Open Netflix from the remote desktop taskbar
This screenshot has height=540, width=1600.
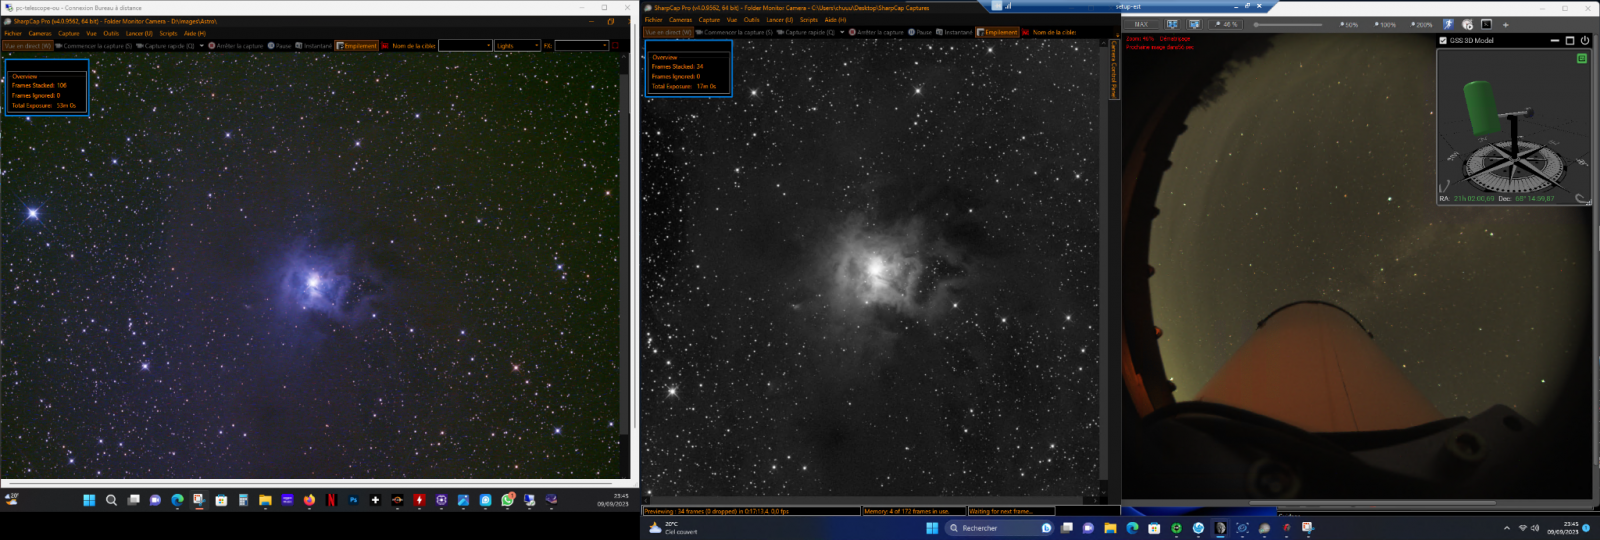pyautogui.click(x=331, y=500)
